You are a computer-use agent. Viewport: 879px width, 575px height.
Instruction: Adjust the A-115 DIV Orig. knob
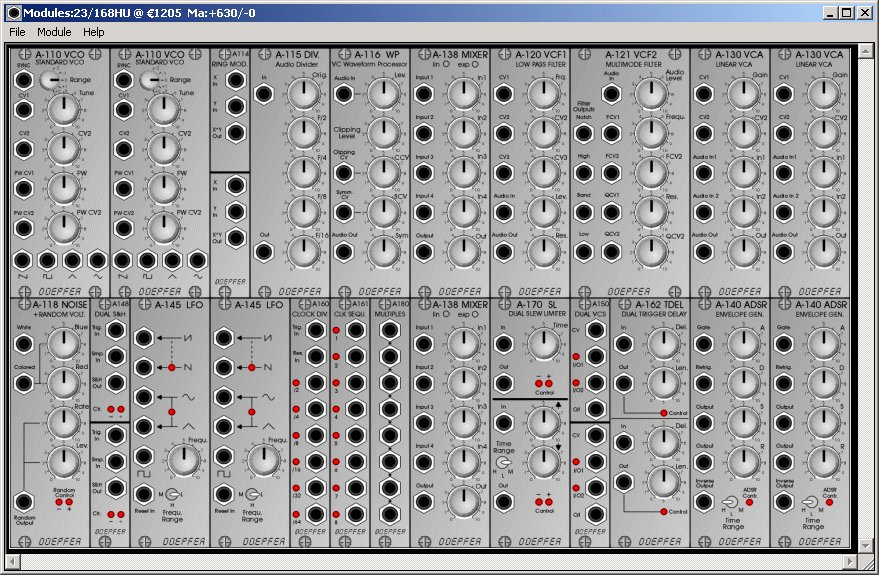coord(303,93)
